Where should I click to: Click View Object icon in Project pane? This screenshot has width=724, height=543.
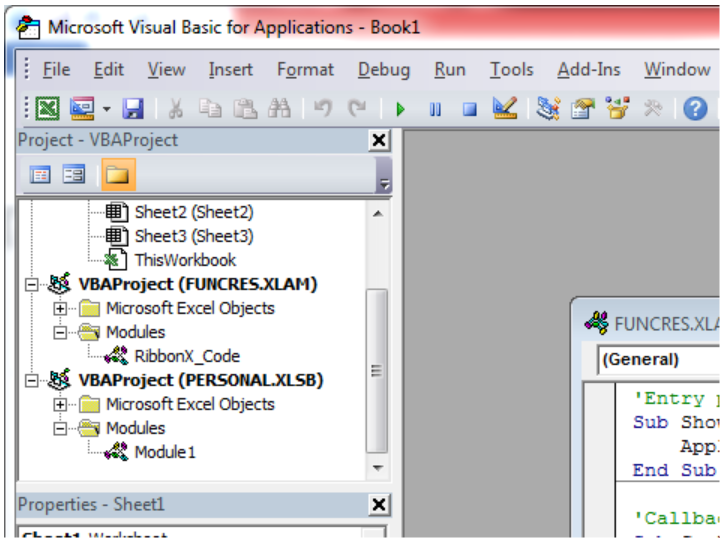click(x=74, y=175)
